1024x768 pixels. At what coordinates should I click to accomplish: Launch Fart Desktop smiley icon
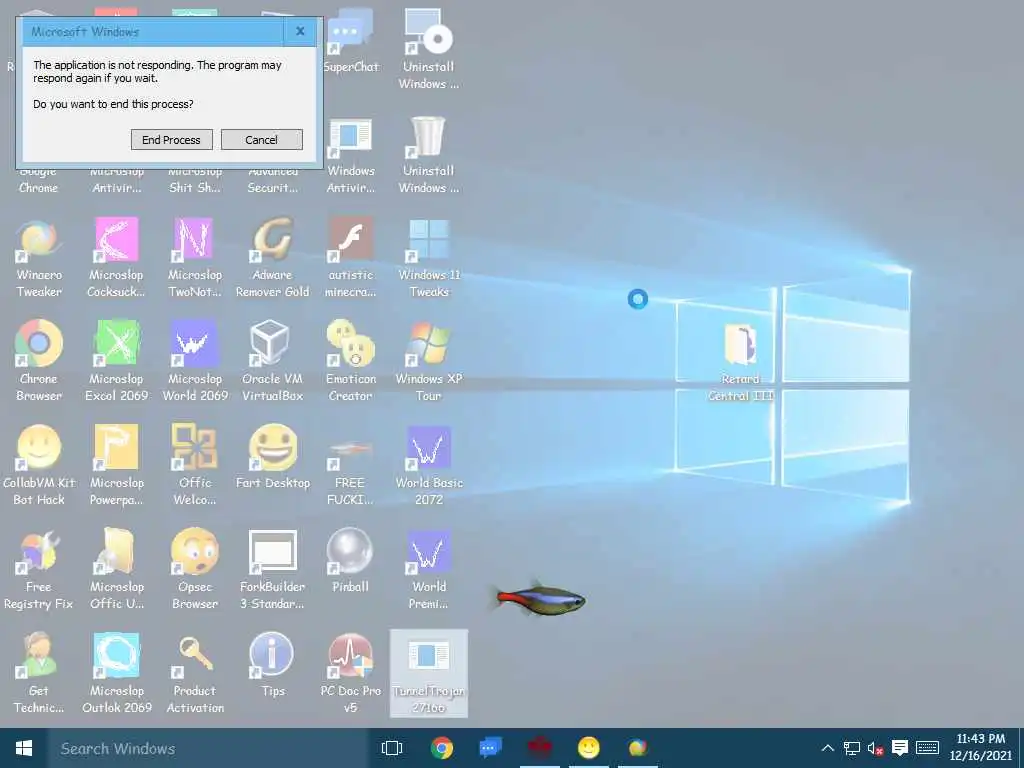pyautogui.click(x=272, y=457)
